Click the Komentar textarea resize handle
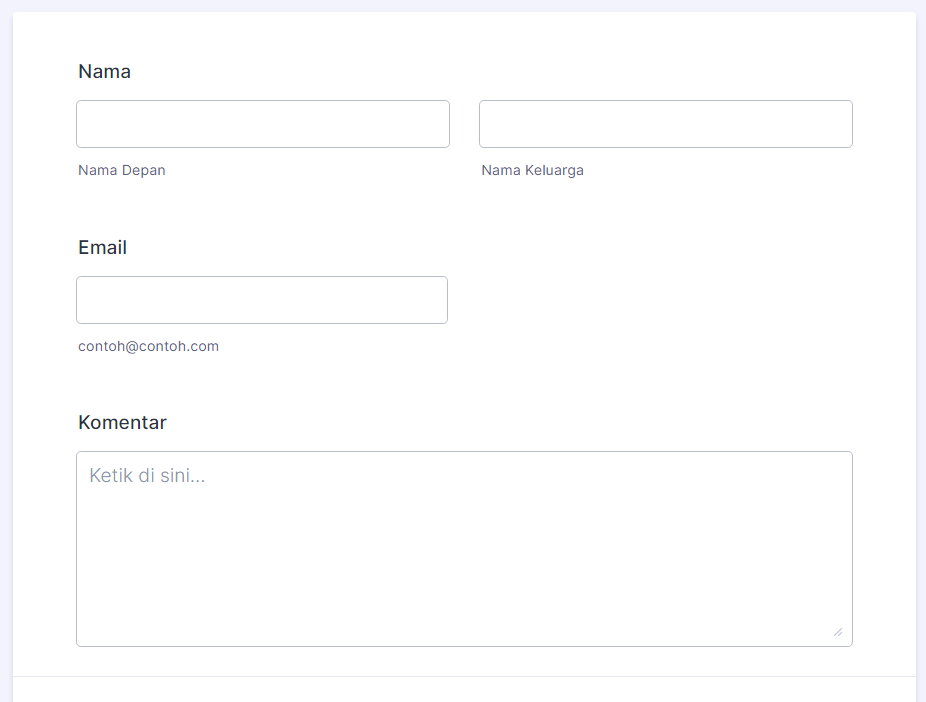The image size is (926, 702). tap(837, 631)
